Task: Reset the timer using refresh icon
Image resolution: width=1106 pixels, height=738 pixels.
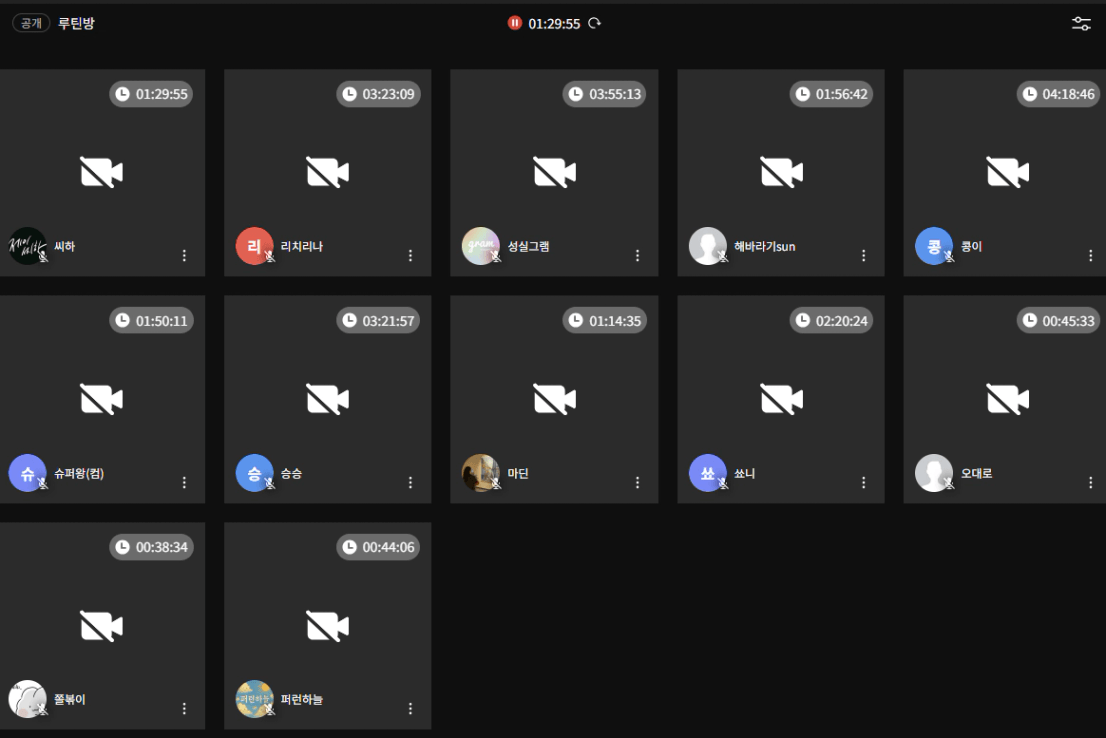Action: tap(595, 23)
